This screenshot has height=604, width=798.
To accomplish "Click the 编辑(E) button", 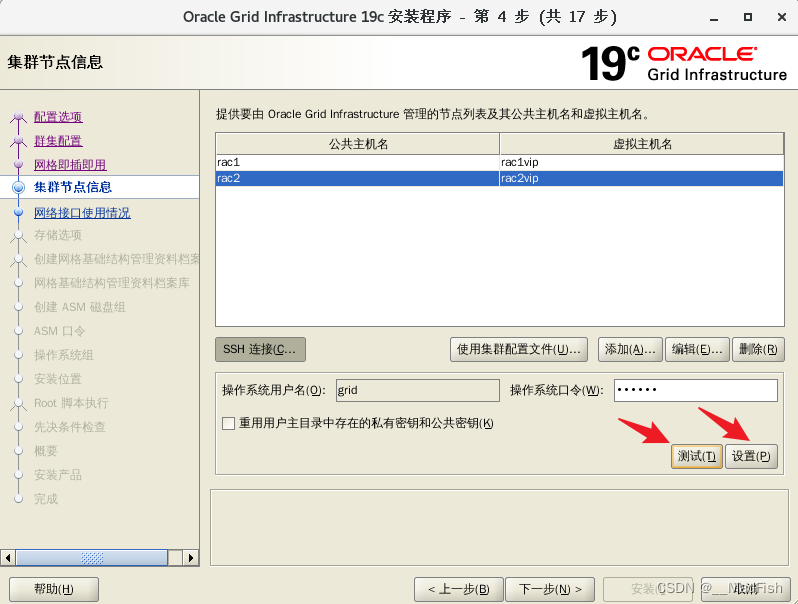I will [x=697, y=350].
